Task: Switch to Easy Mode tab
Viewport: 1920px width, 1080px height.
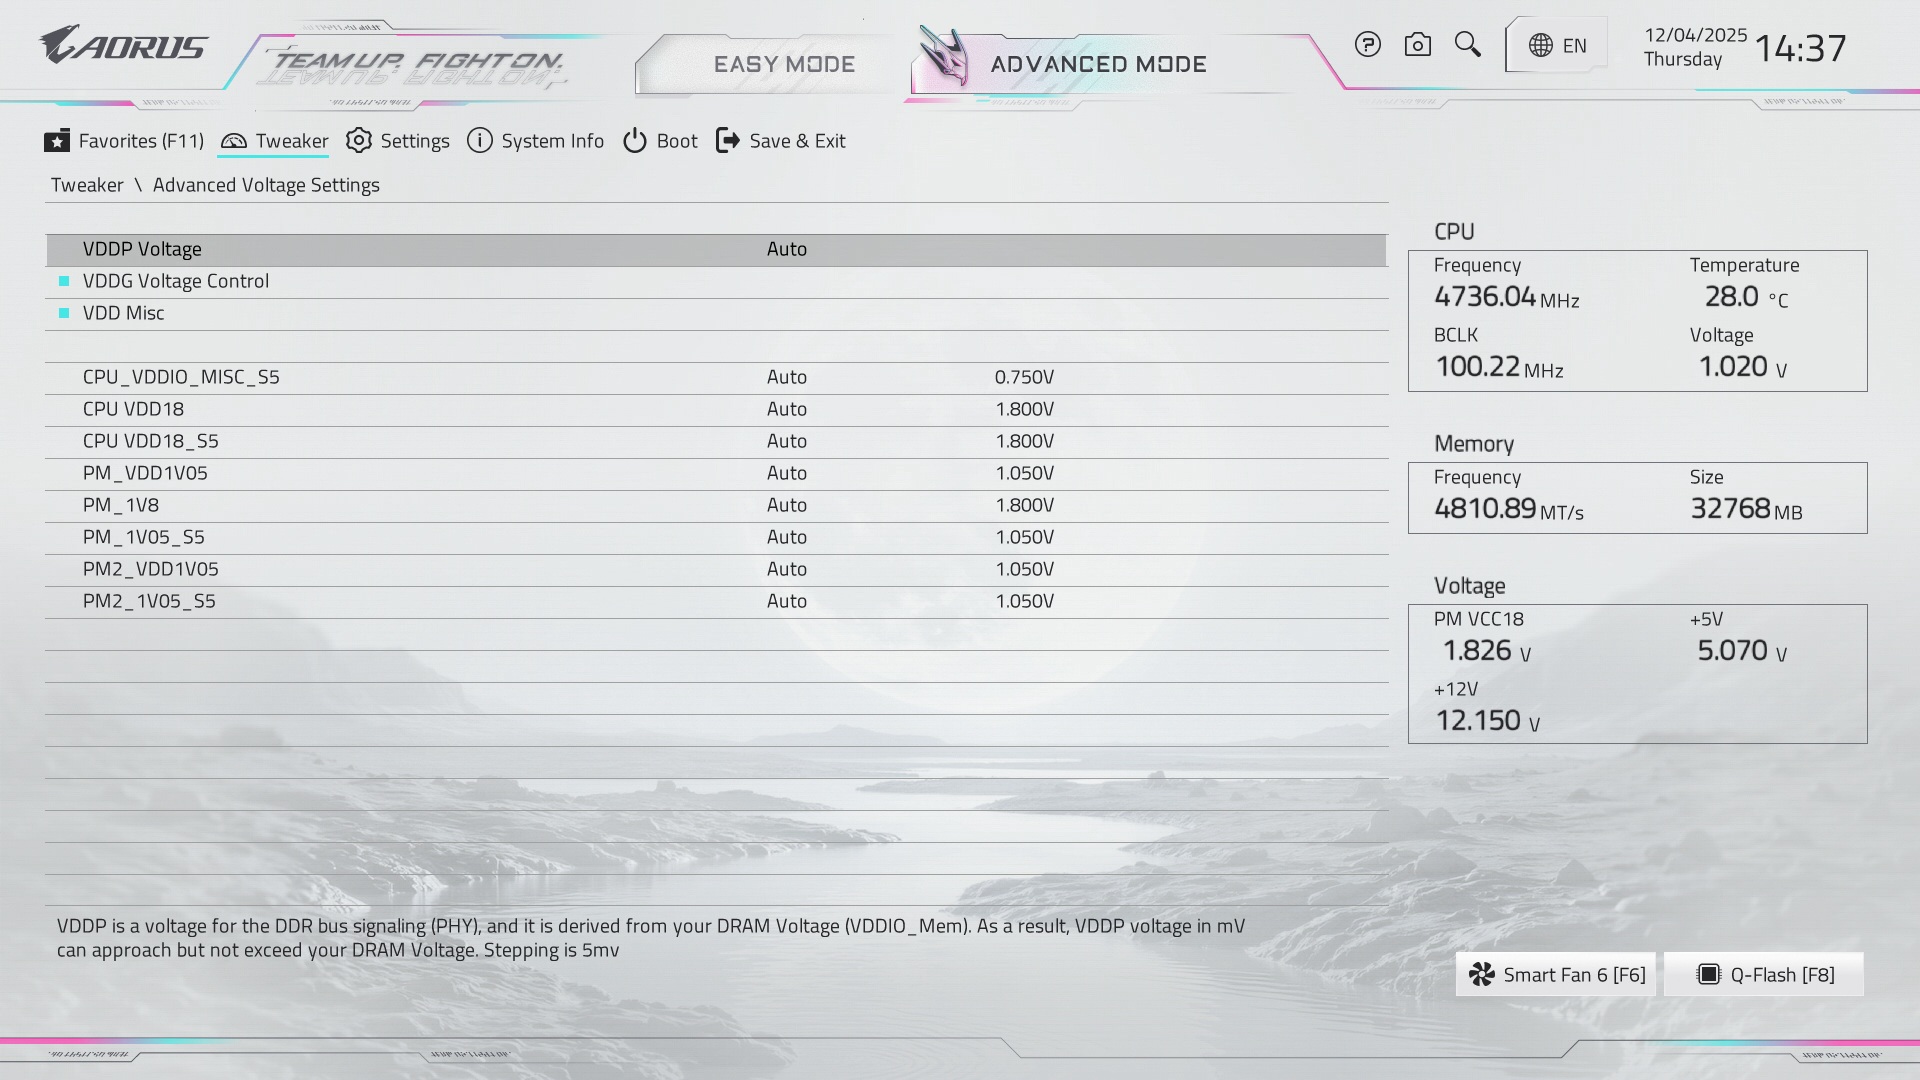Action: [x=784, y=64]
